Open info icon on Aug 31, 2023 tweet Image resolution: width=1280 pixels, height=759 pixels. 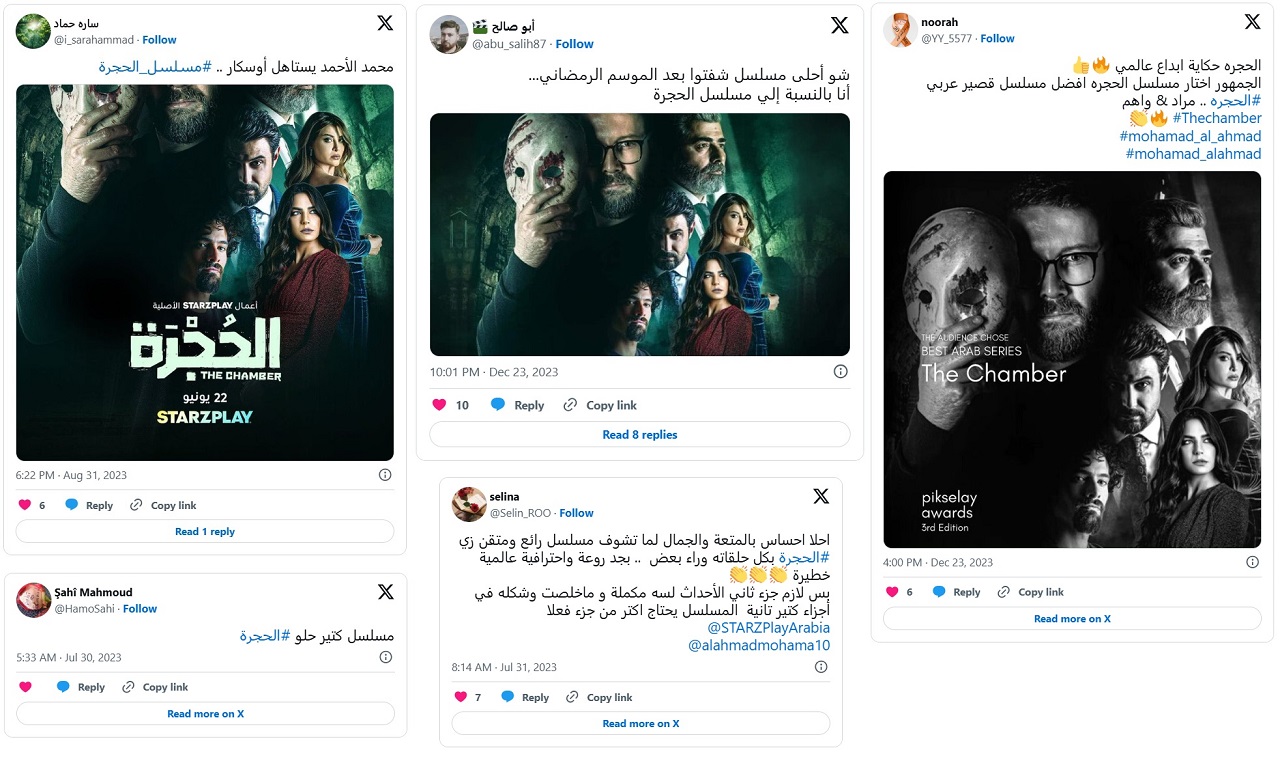pyautogui.click(x=385, y=475)
